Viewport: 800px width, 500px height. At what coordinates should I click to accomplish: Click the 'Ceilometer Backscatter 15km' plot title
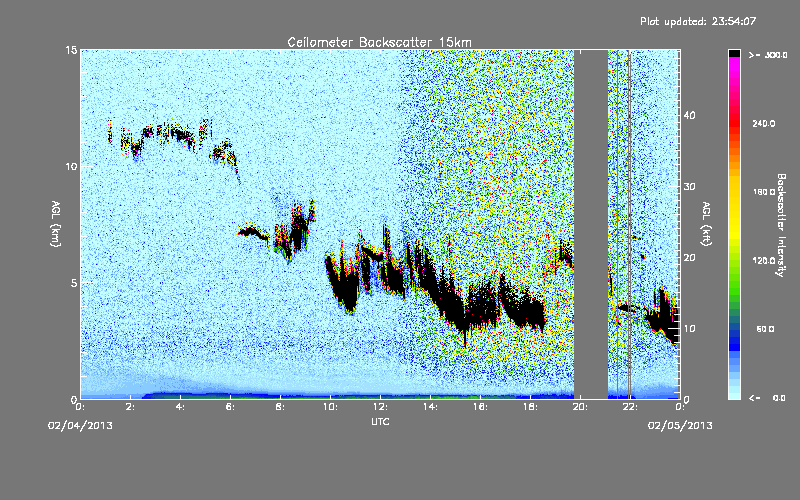[379, 42]
